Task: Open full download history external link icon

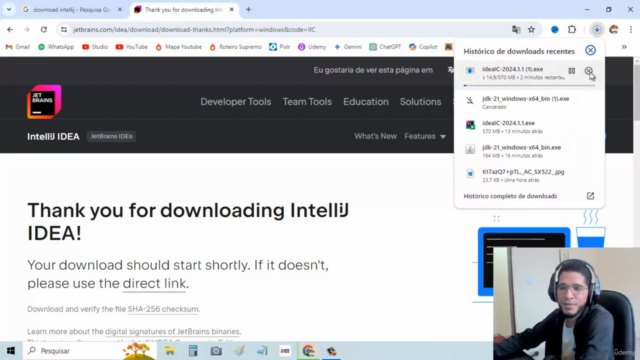Action: [x=590, y=196]
